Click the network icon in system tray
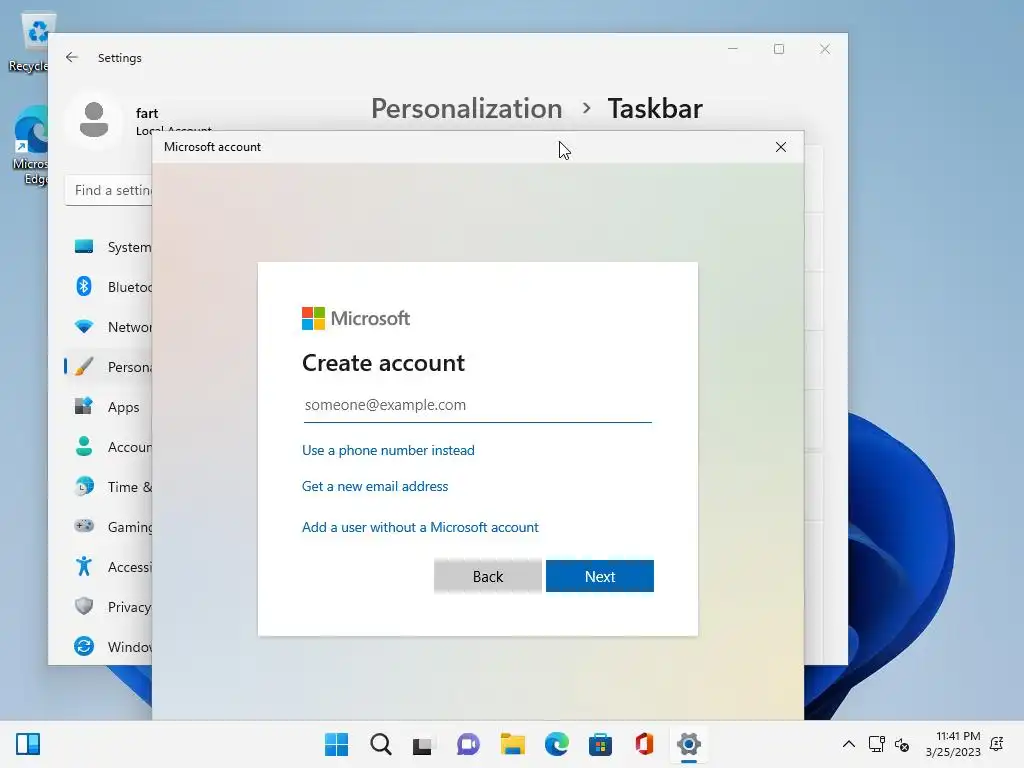 click(x=876, y=744)
